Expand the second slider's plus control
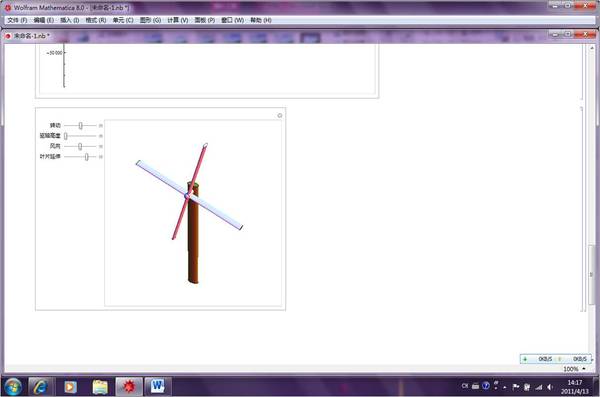 (101, 136)
